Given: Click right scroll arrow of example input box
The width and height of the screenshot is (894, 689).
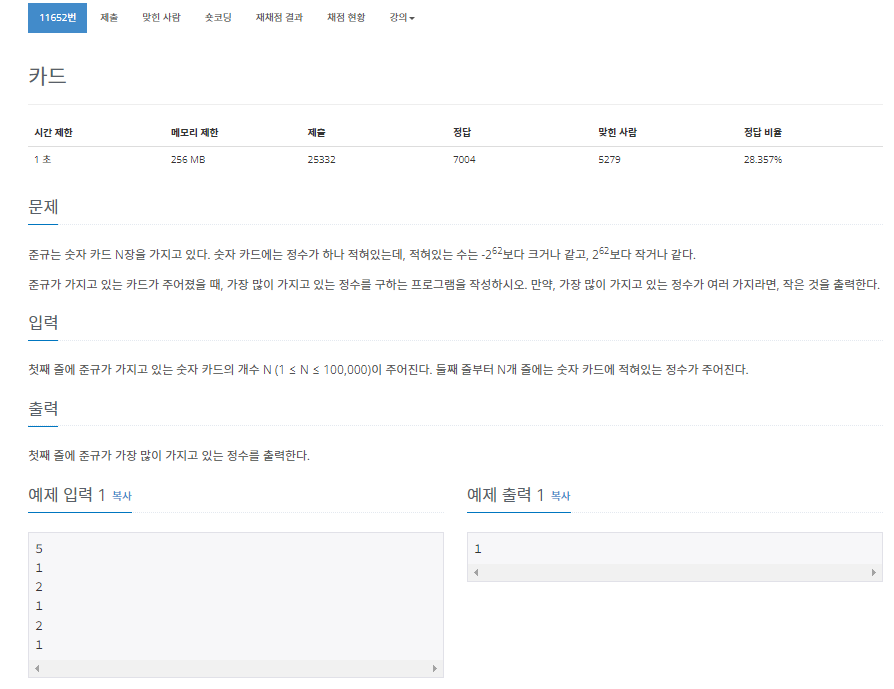Looking at the screenshot, I should coord(434,668).
